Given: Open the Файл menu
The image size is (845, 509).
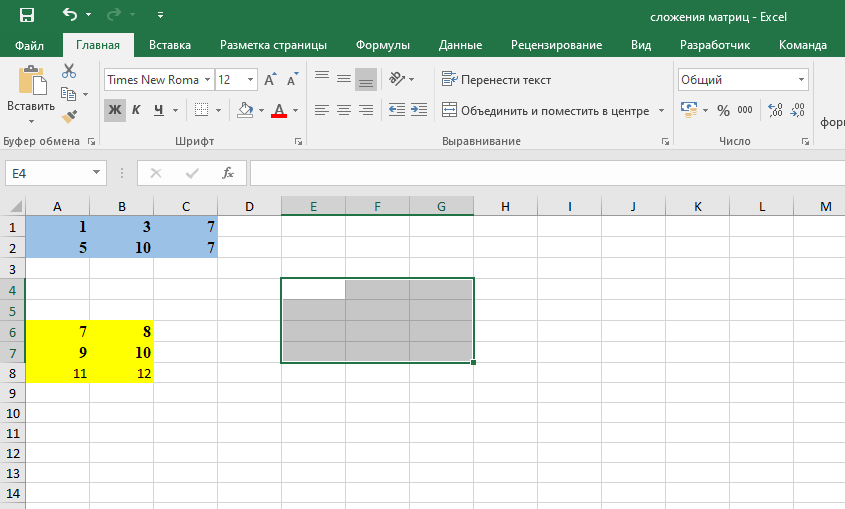Looking at the screenshot, I should (x=29, y=45).
